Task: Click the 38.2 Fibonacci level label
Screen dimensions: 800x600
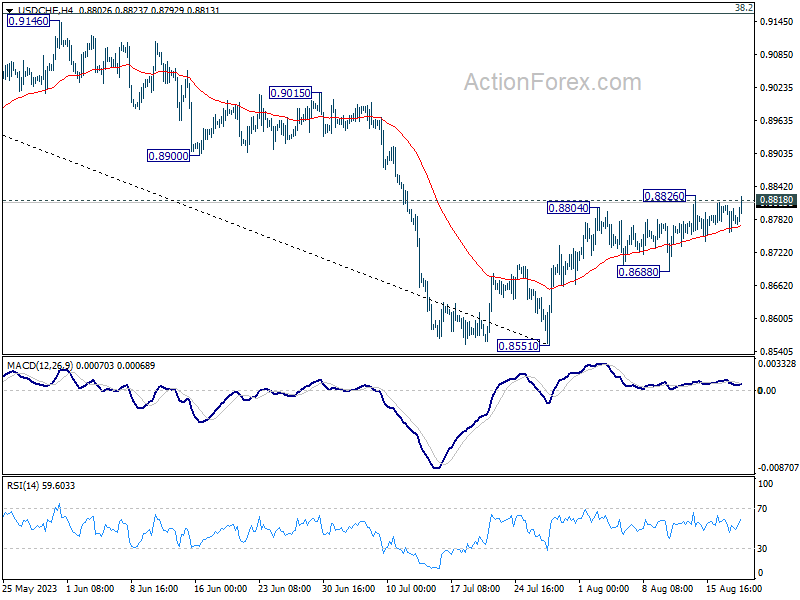Action: tap(744, 8)
